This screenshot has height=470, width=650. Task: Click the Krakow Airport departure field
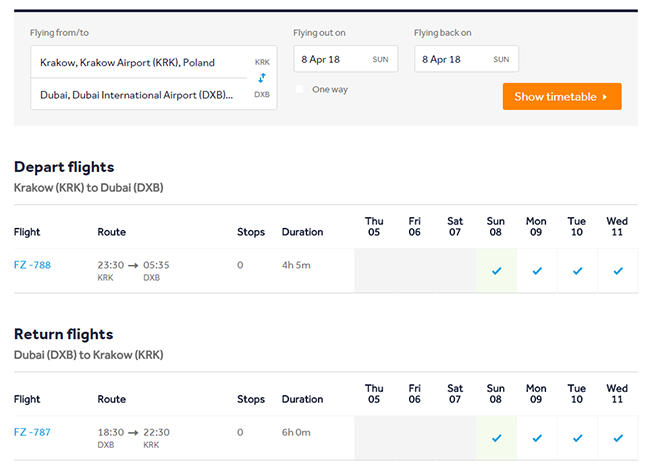coord(140,62)
